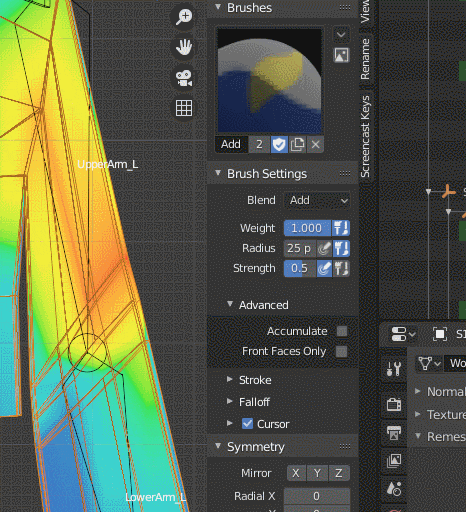
Task: Toggle unified radius icon next to Radius
Action: click(x=341, y=248)
